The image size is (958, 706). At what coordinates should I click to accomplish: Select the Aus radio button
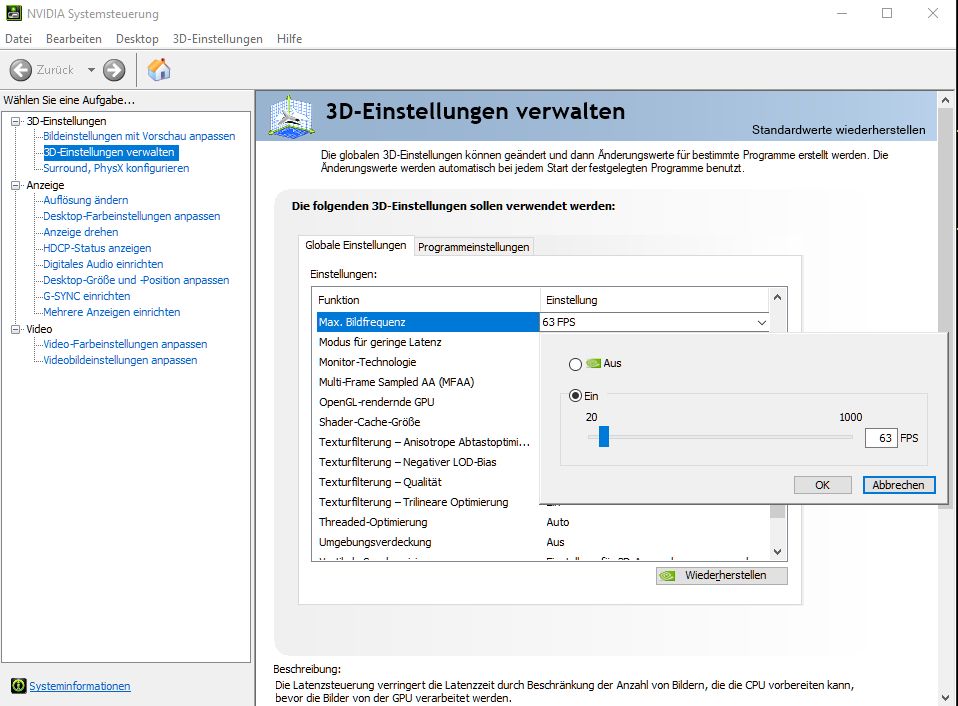point(575,364)
